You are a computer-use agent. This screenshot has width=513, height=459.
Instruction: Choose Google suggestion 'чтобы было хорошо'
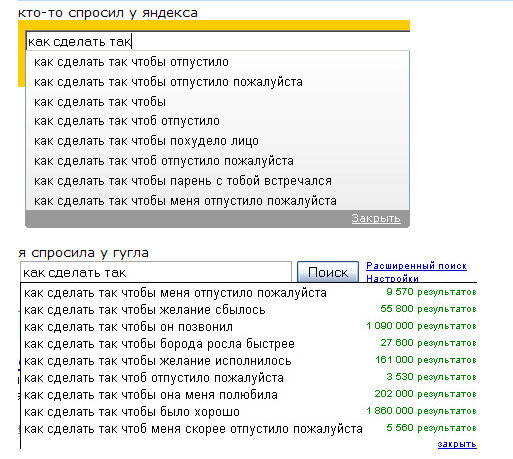point(249,412)
